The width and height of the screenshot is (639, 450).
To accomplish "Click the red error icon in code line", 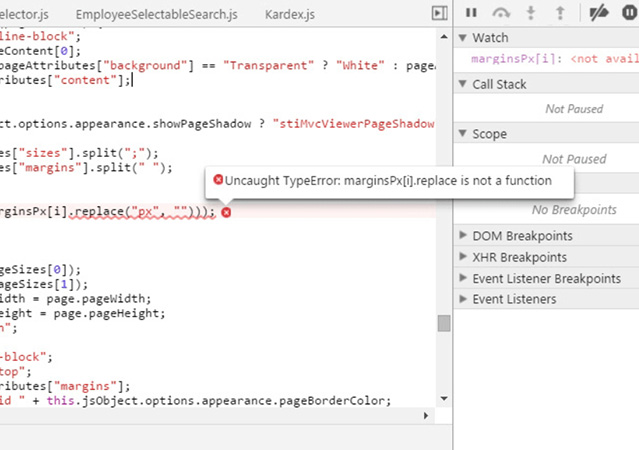I will [x=227, y=212].
